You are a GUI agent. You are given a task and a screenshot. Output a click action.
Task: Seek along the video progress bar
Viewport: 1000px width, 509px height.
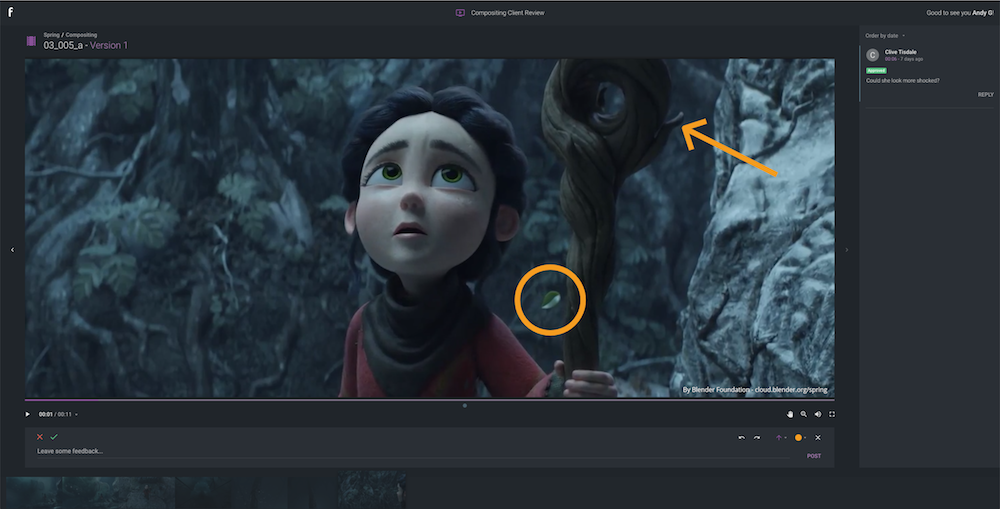tap(429, 400)
